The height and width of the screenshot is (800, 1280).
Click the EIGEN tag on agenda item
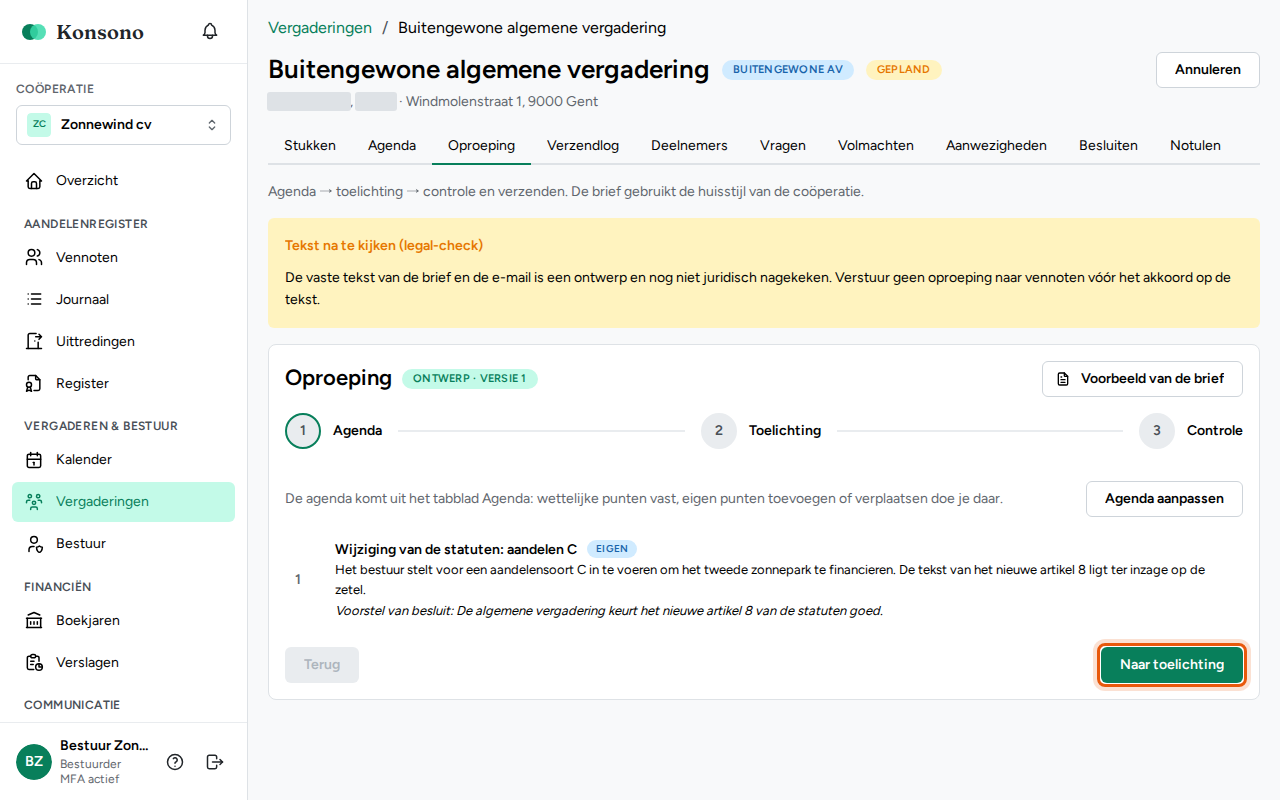[612, 549]
